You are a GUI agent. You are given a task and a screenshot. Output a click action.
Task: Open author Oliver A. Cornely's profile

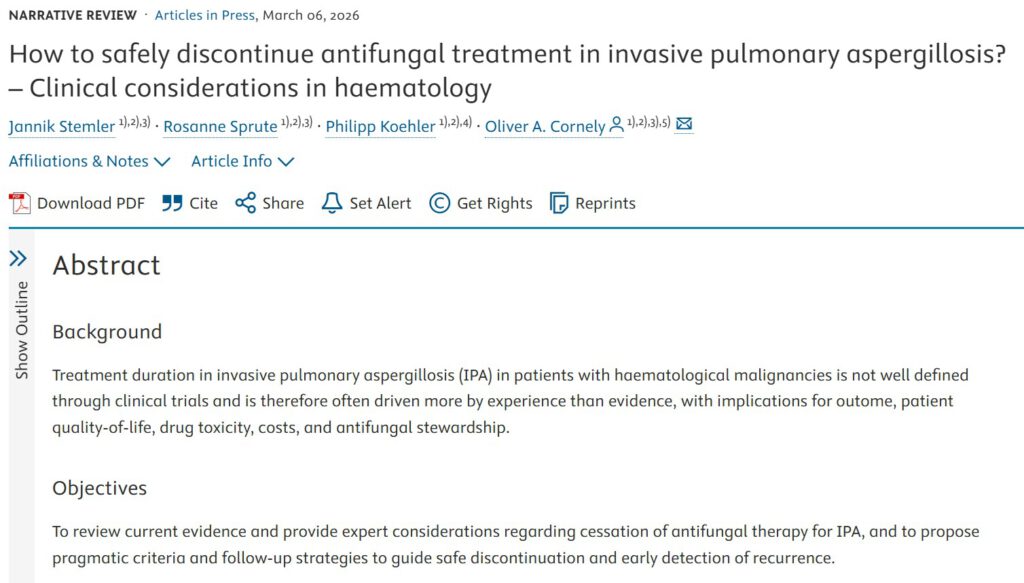point(545,127)
